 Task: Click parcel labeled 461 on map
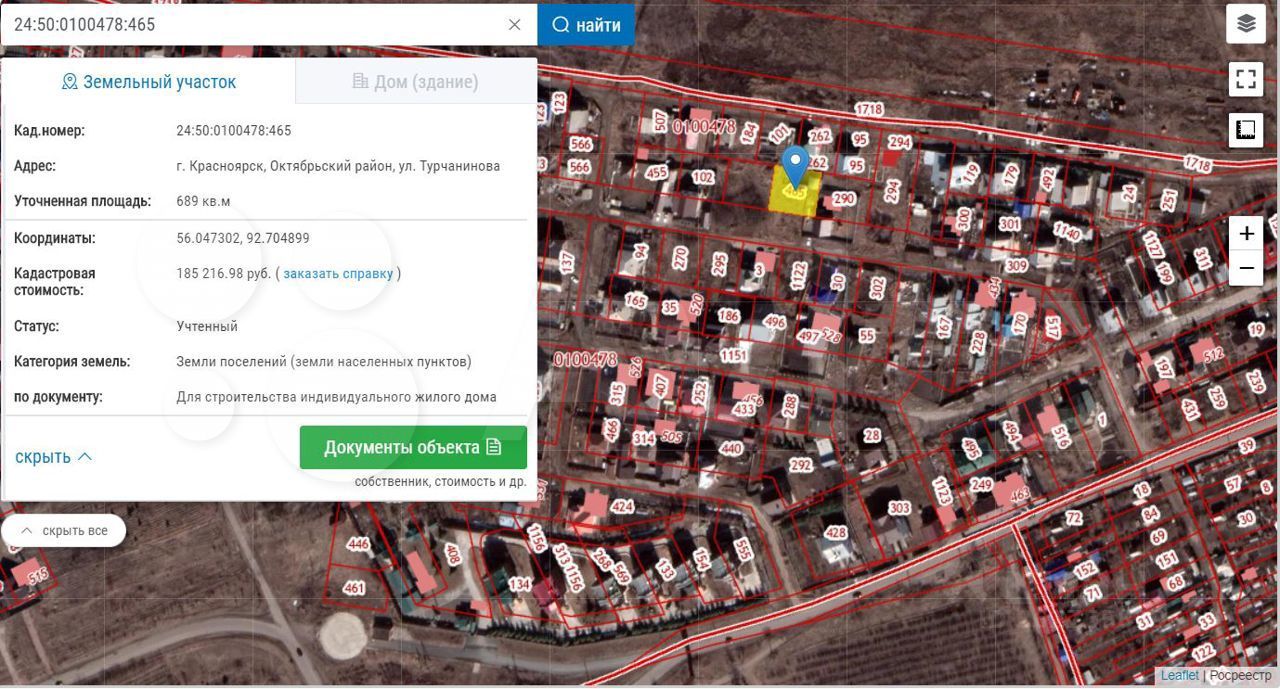[354, 588]
